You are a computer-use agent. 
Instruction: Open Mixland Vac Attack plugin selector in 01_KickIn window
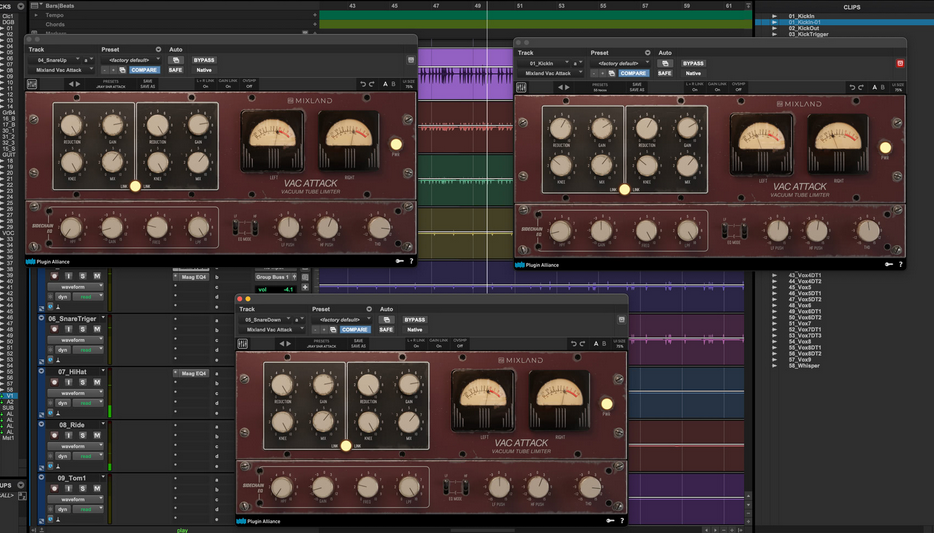tap(552, 73)
